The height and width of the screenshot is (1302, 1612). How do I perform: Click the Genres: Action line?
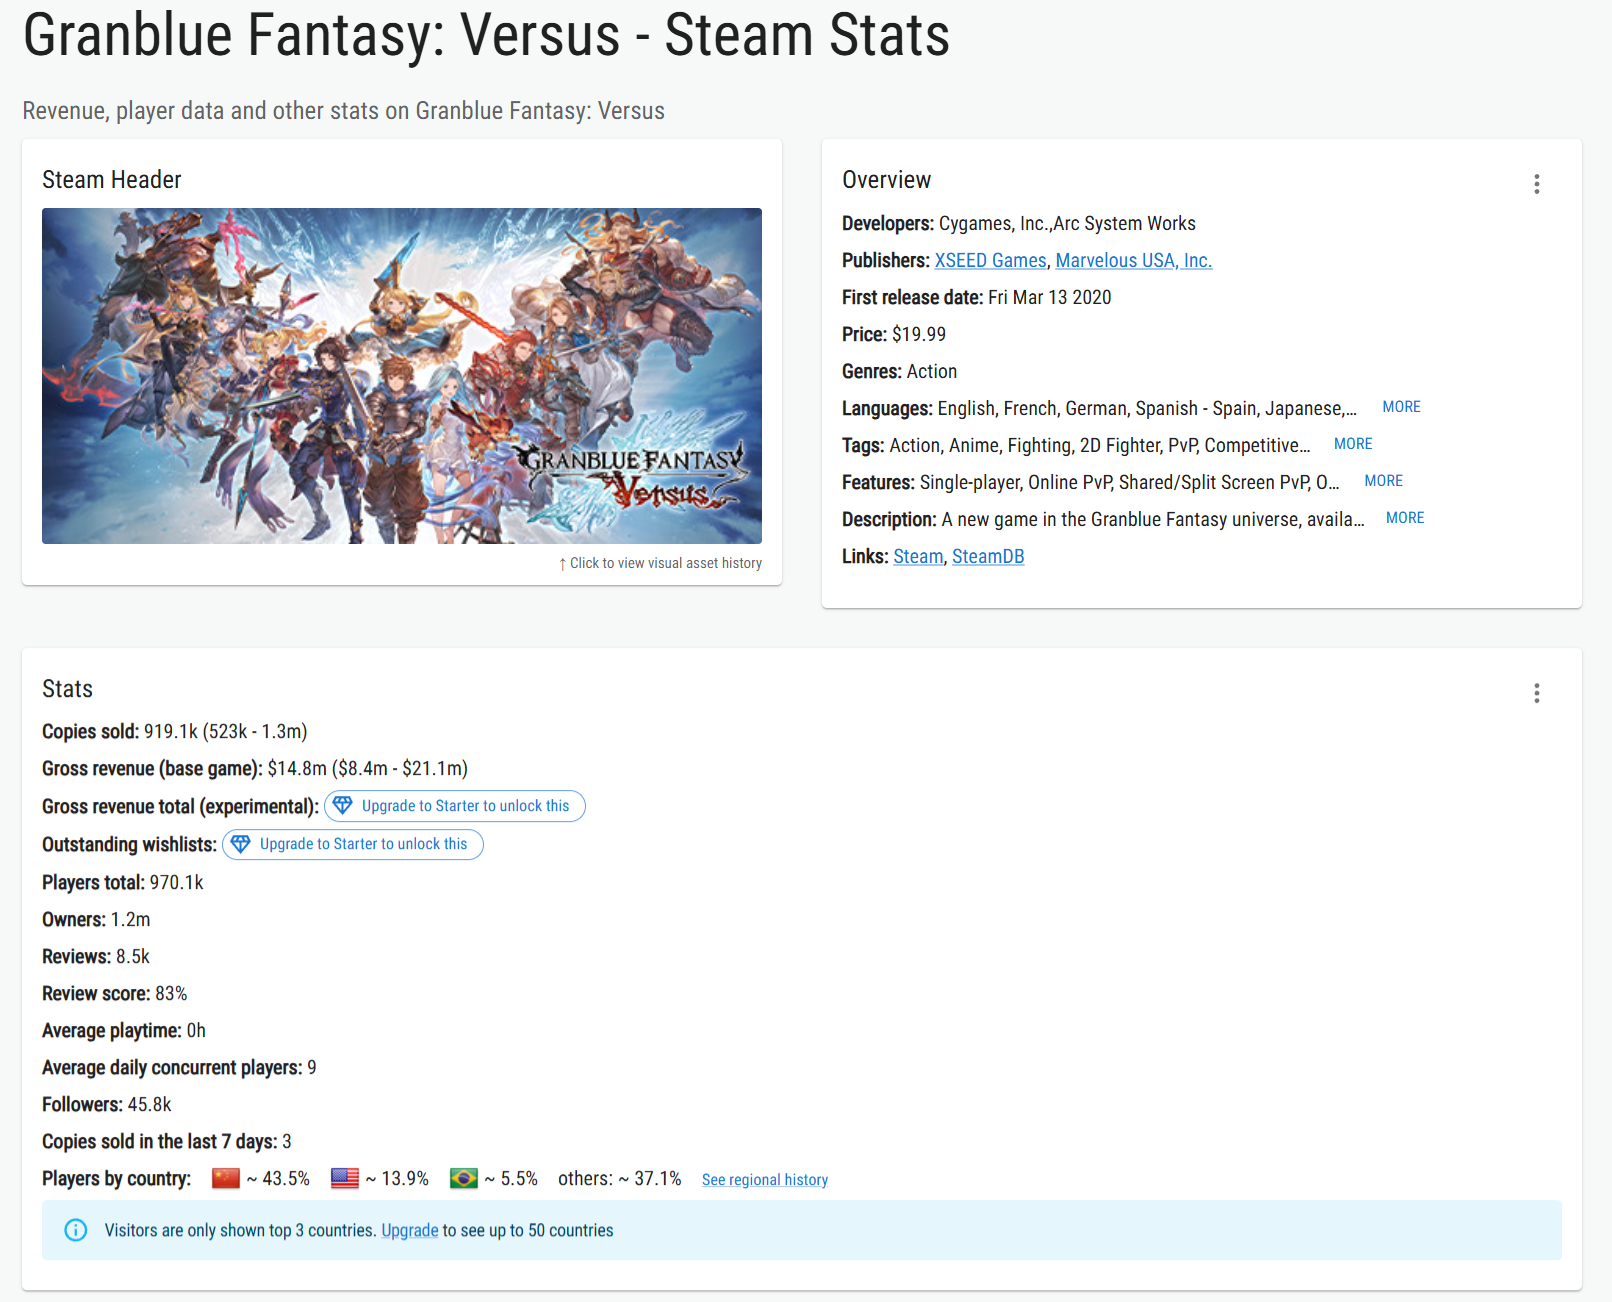point(899,371)
